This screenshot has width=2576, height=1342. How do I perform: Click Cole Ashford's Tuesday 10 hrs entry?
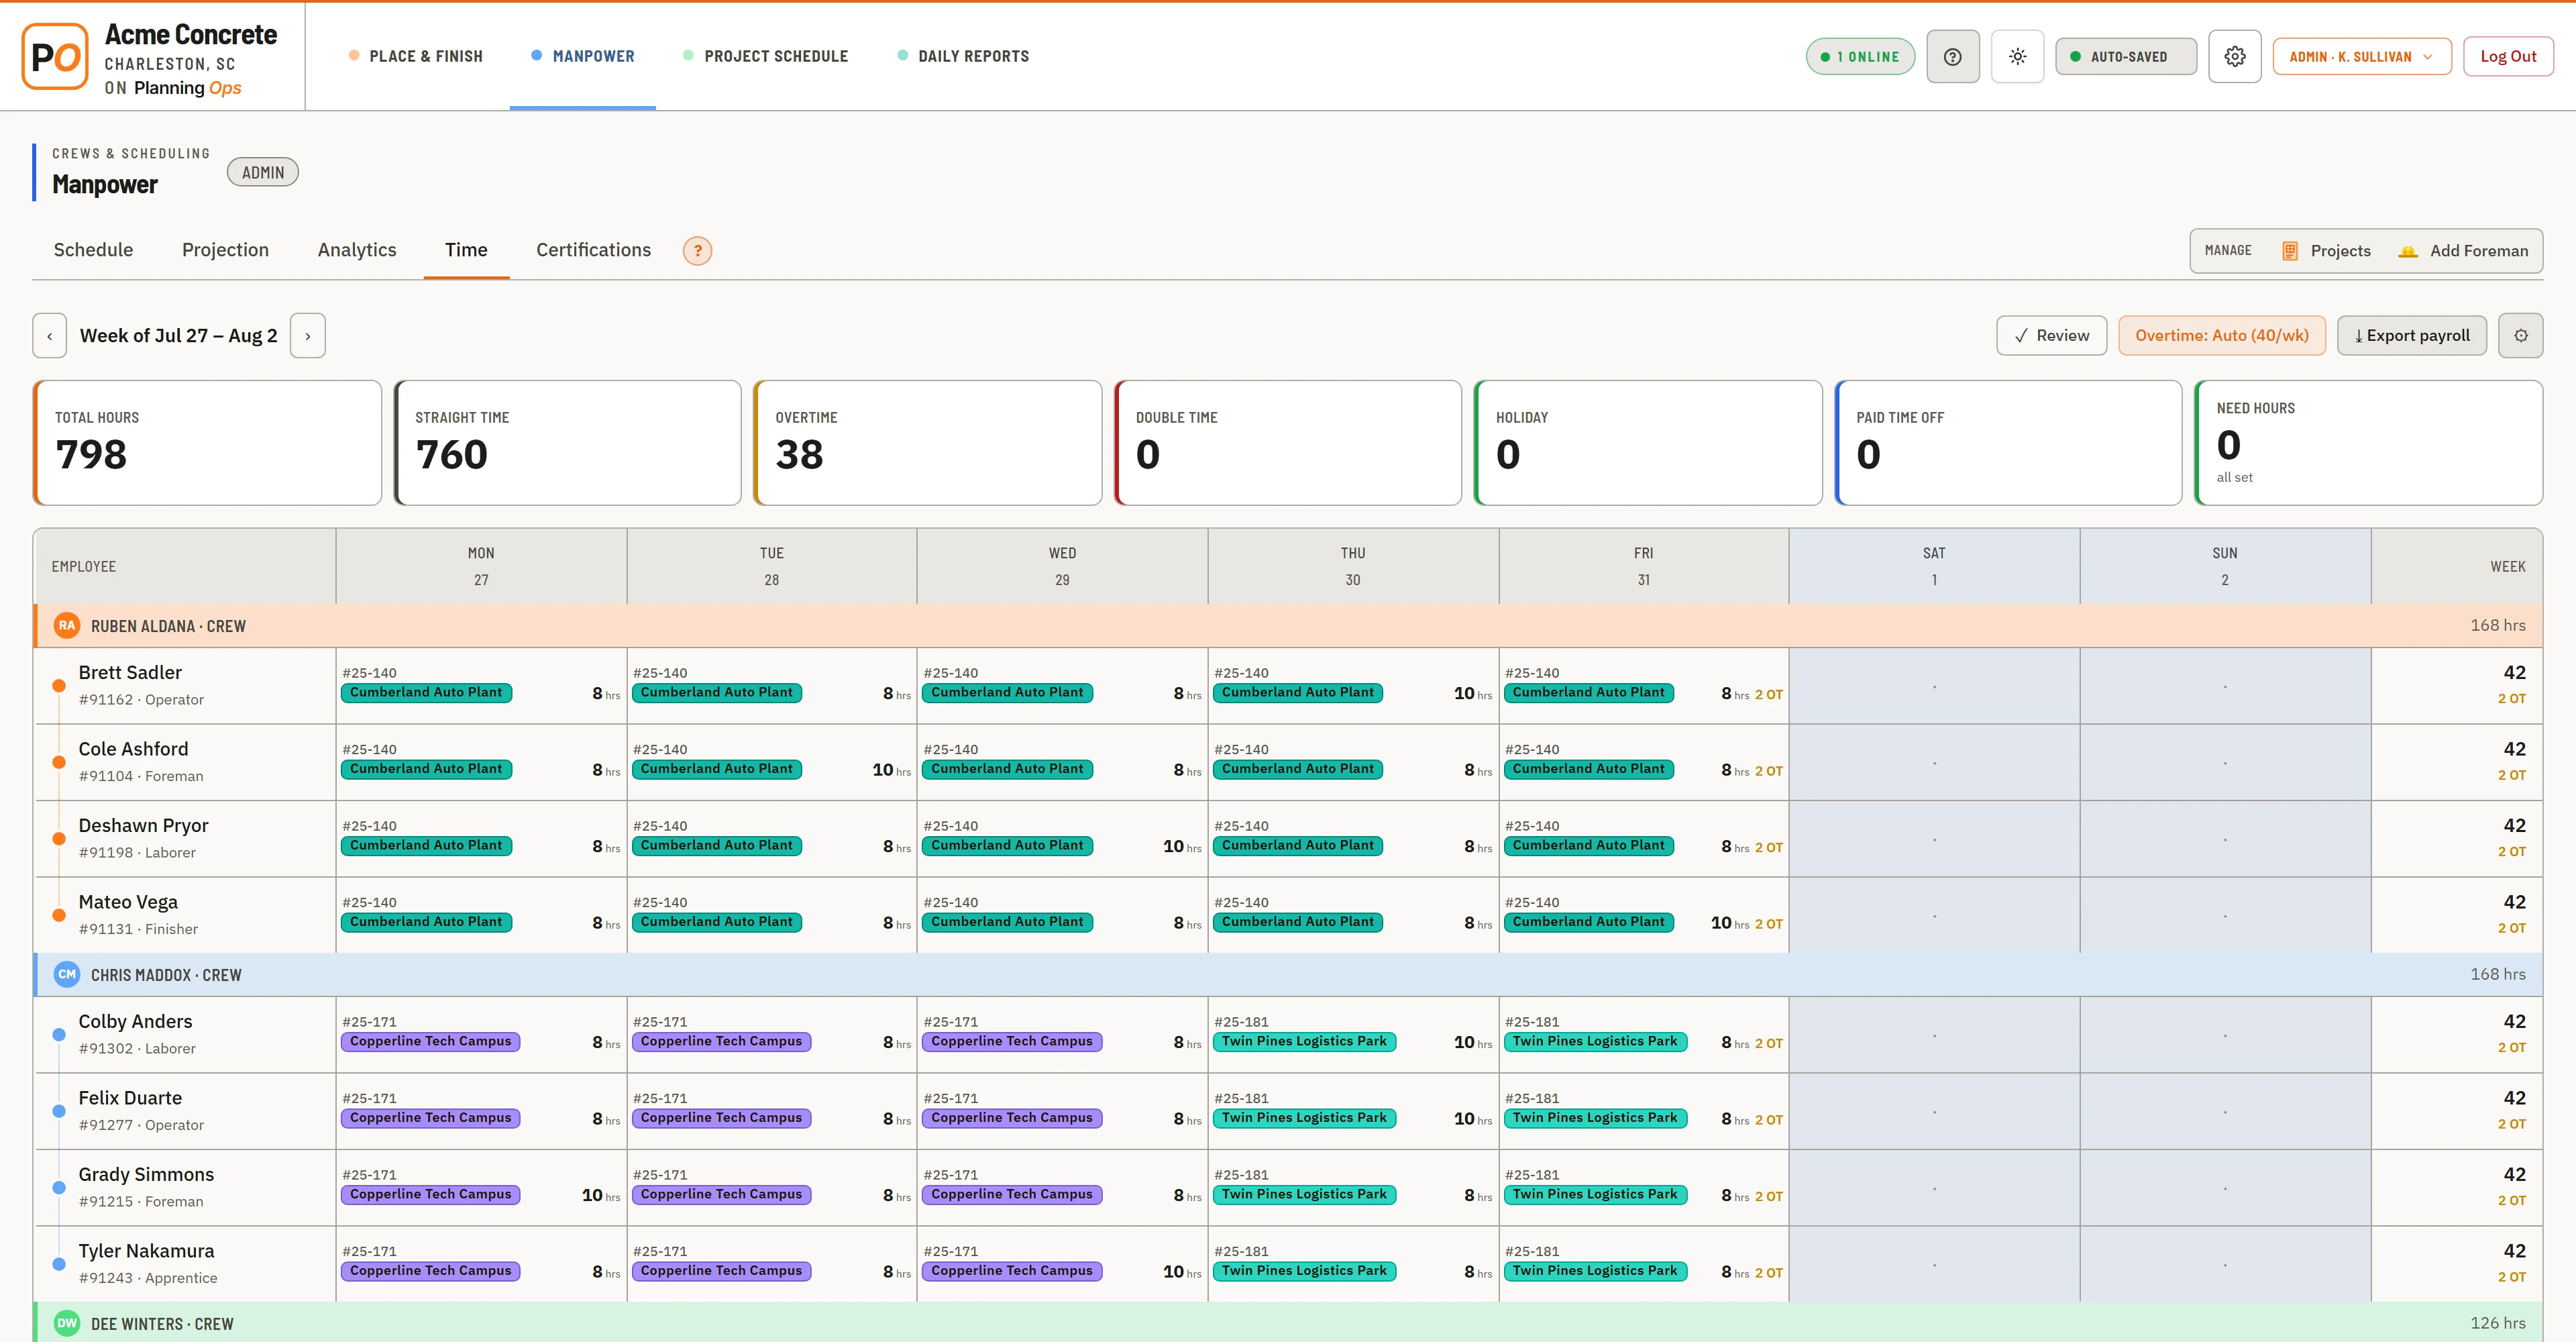[891, 770]
